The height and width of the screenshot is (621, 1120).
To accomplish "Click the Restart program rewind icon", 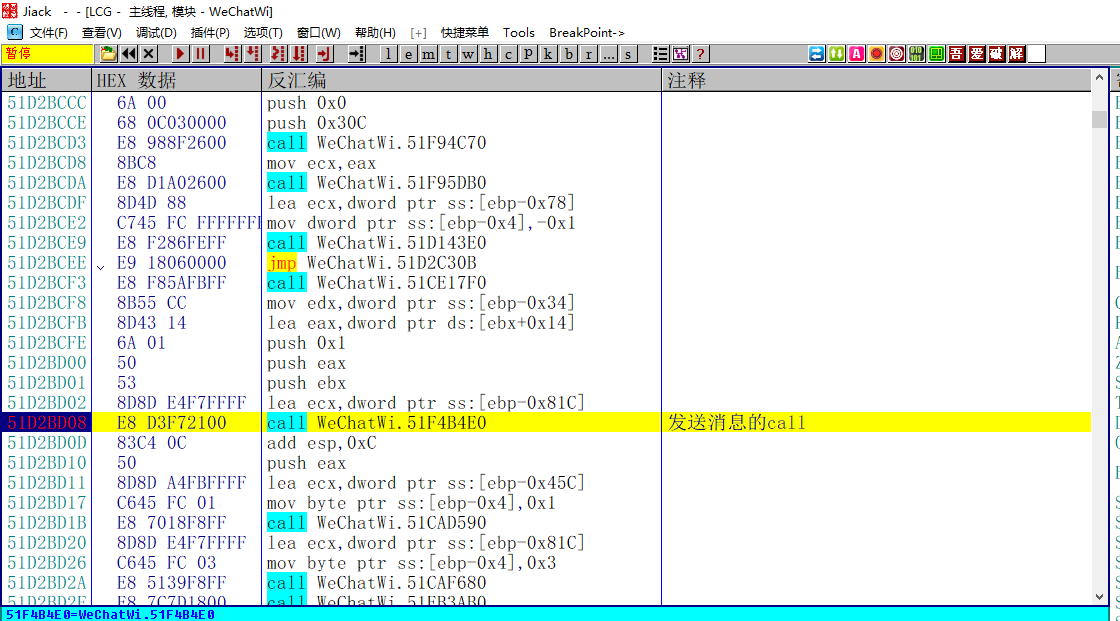I will coord(129,54).
